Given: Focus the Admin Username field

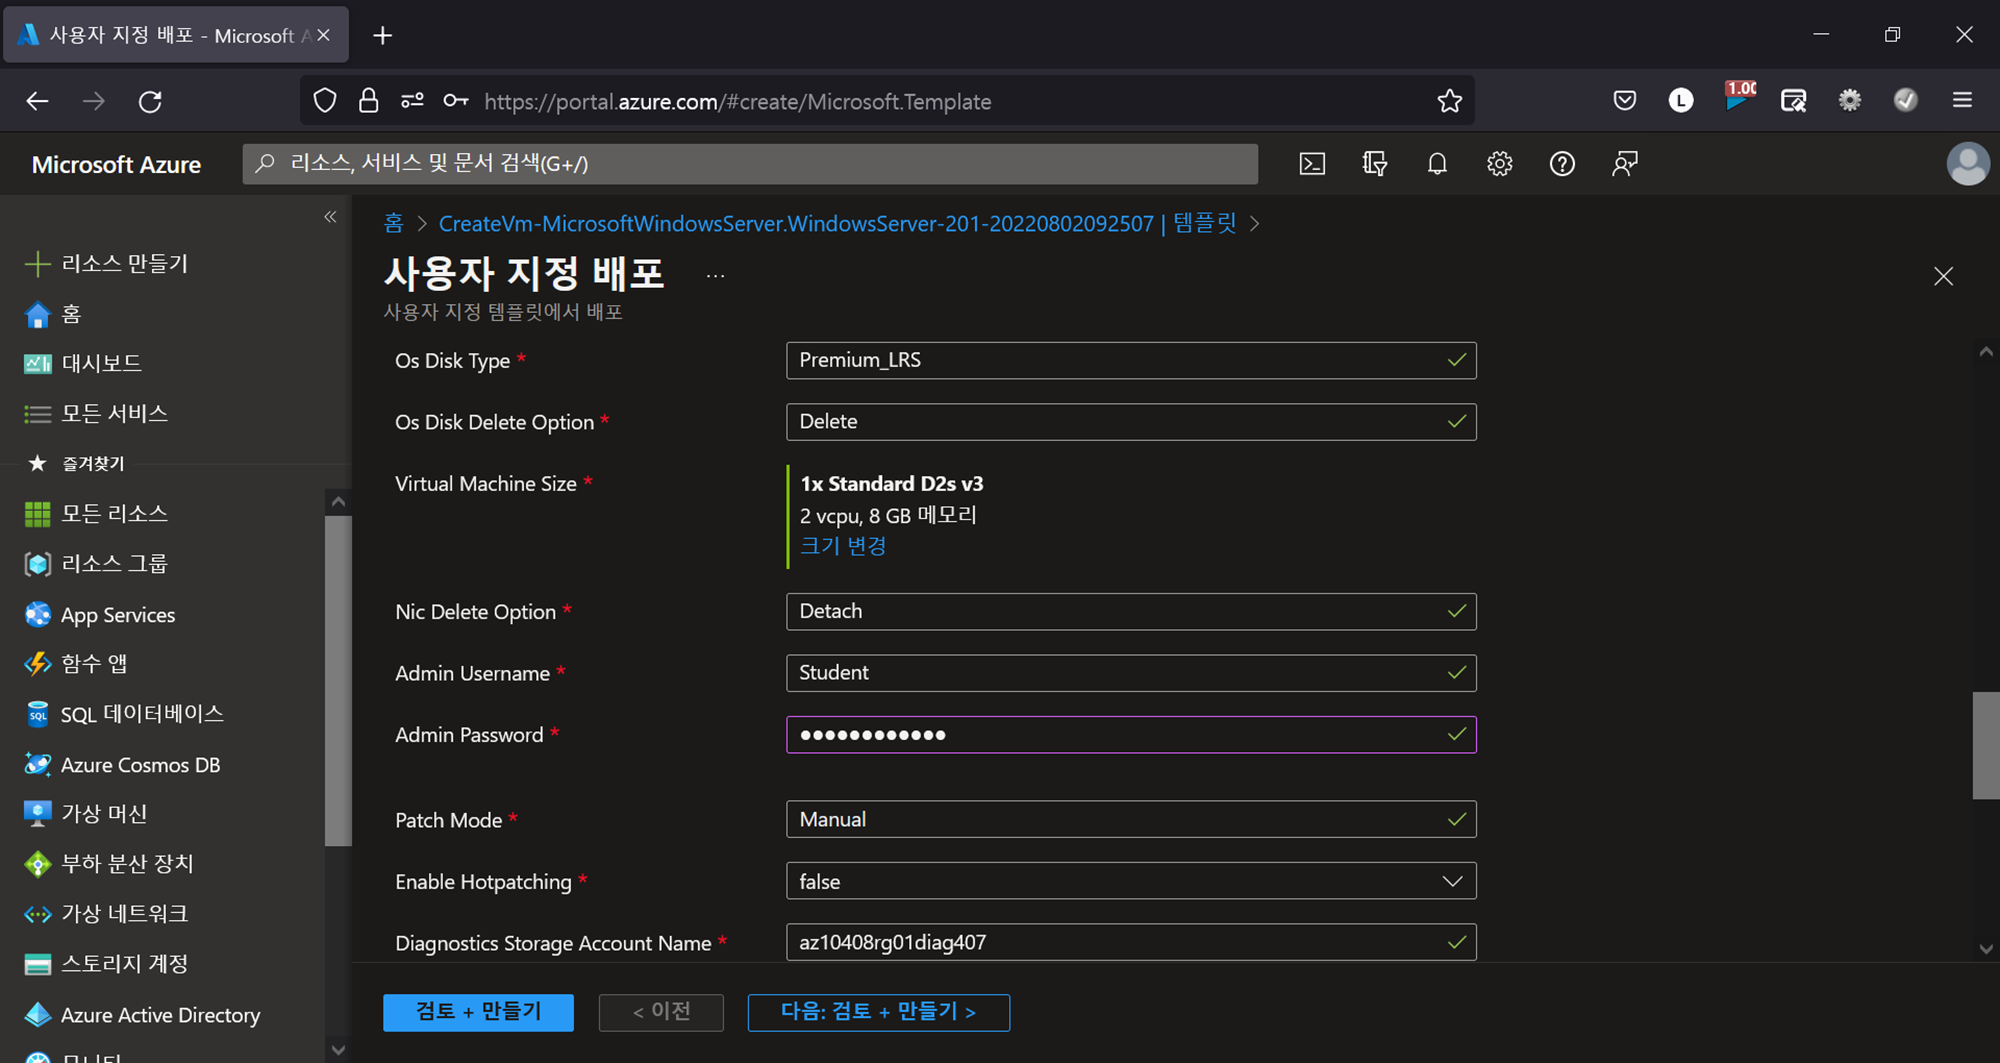Looking at the screenshot, I should (x=1131, y=673).
